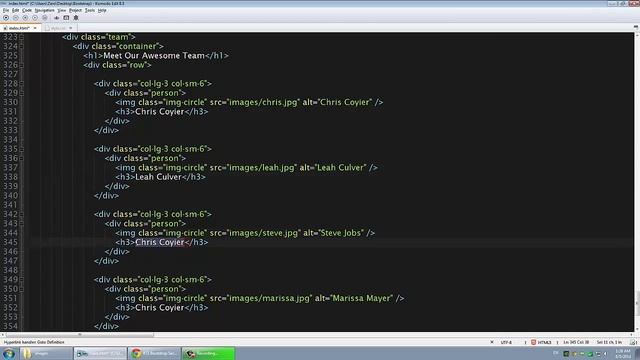Image resolution: width=640 pixels, height=360 pixels.
Task: Collapse the column fold on line 335
Action: click(x=22, y=149)
